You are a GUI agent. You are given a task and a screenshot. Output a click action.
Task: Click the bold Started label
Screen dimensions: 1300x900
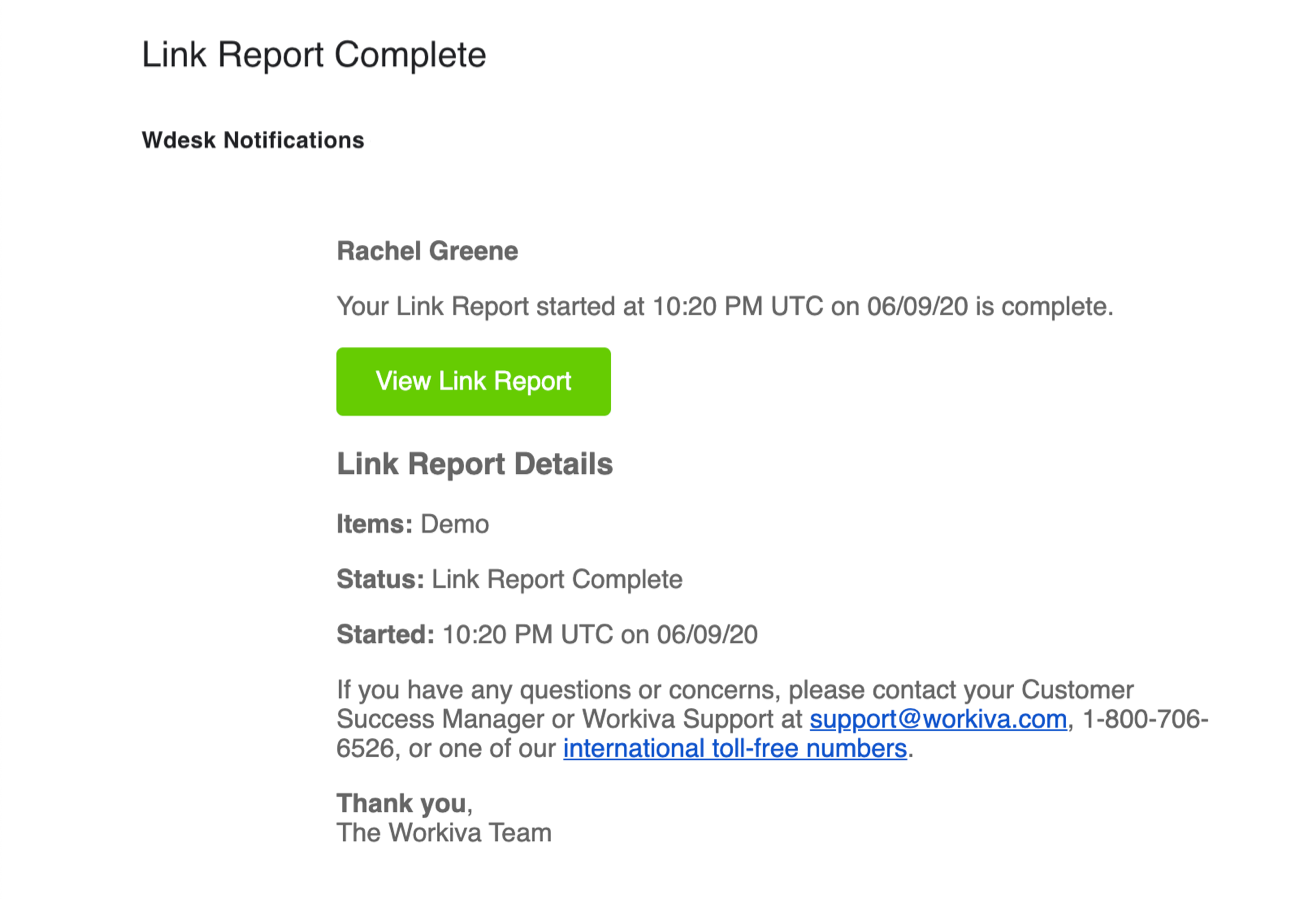coord(386,634)
